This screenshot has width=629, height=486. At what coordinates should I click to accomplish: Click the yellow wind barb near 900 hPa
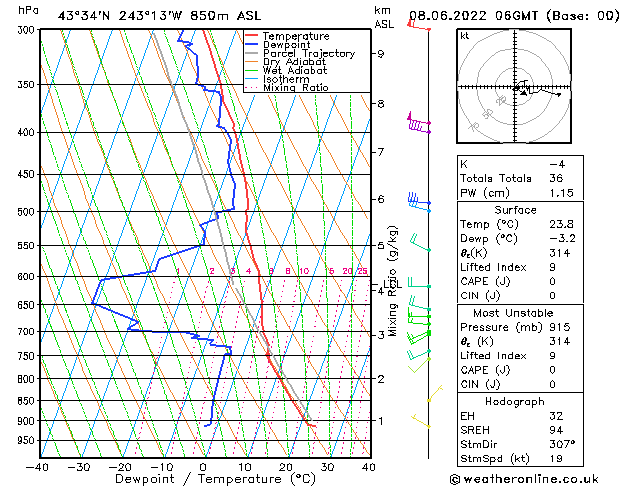coord(420,421)
